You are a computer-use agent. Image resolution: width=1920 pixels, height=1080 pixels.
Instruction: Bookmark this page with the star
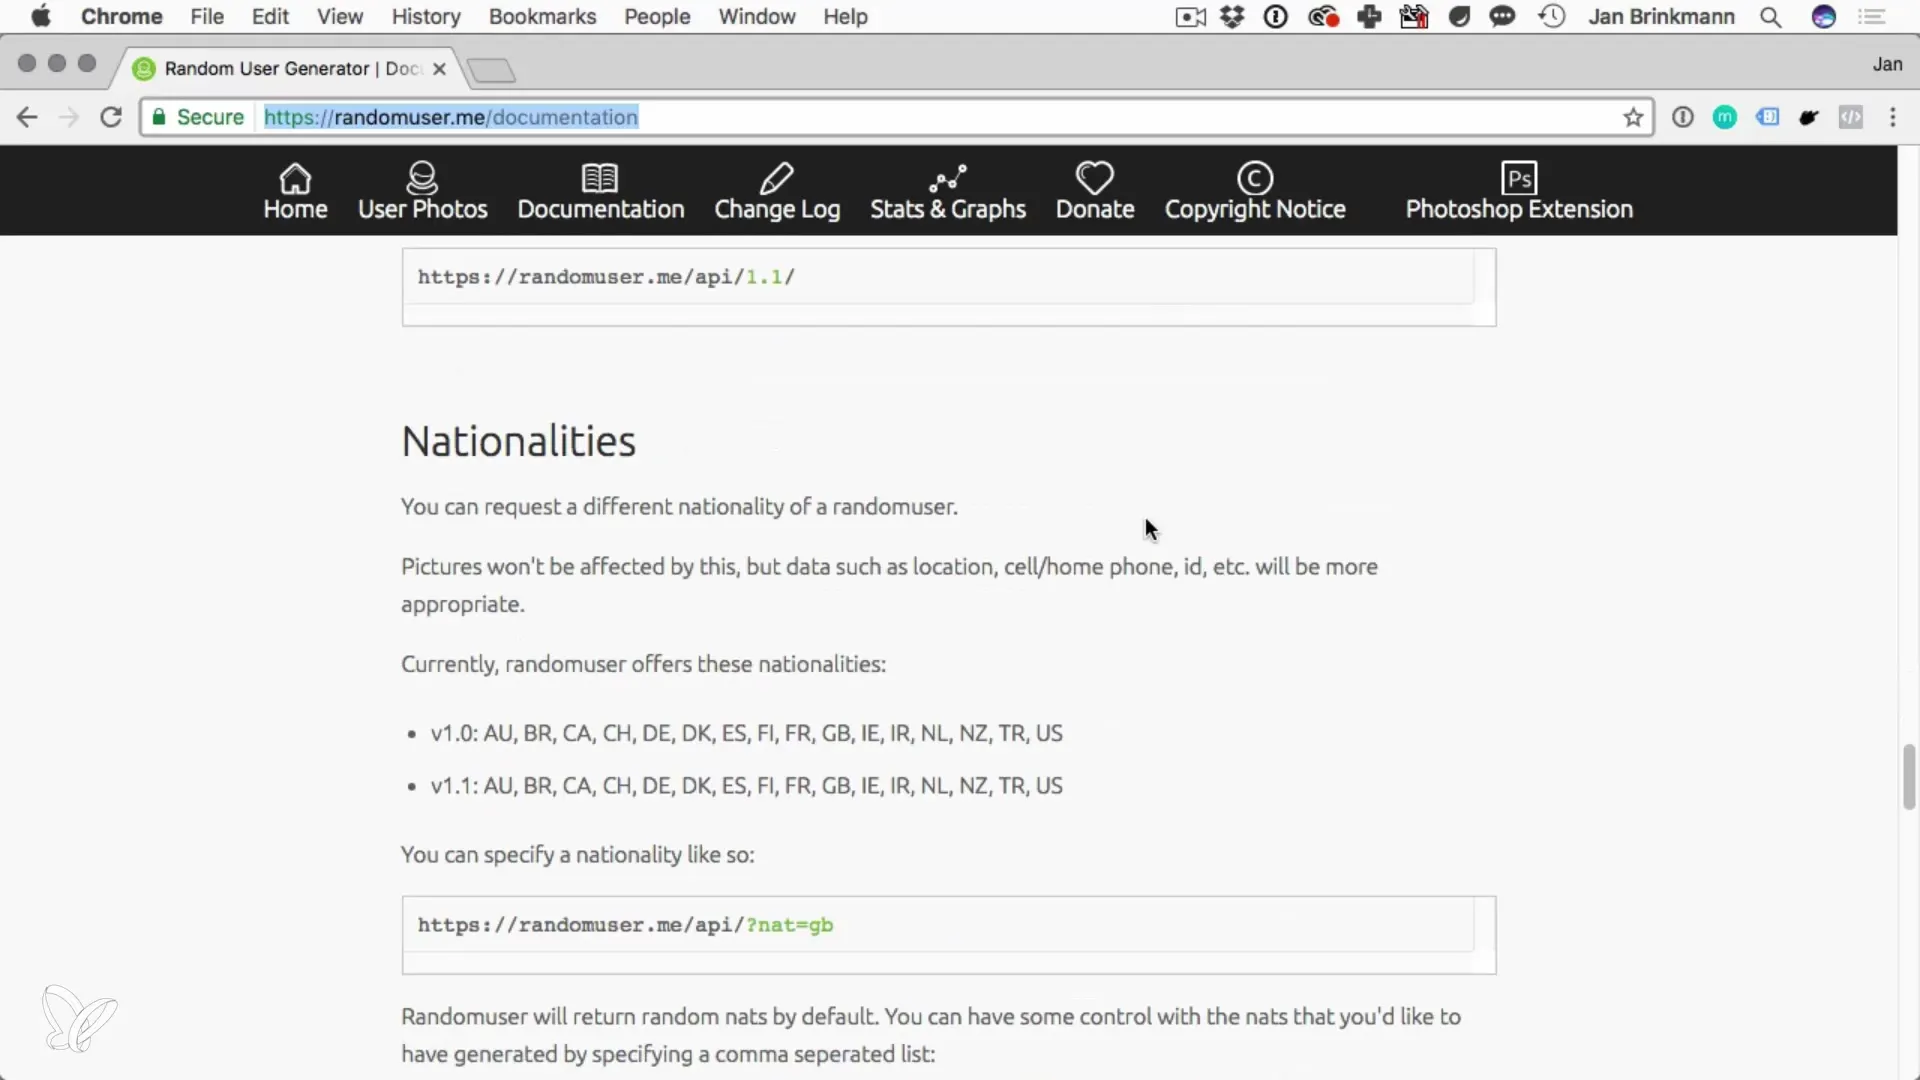[x=1633, y=117]
